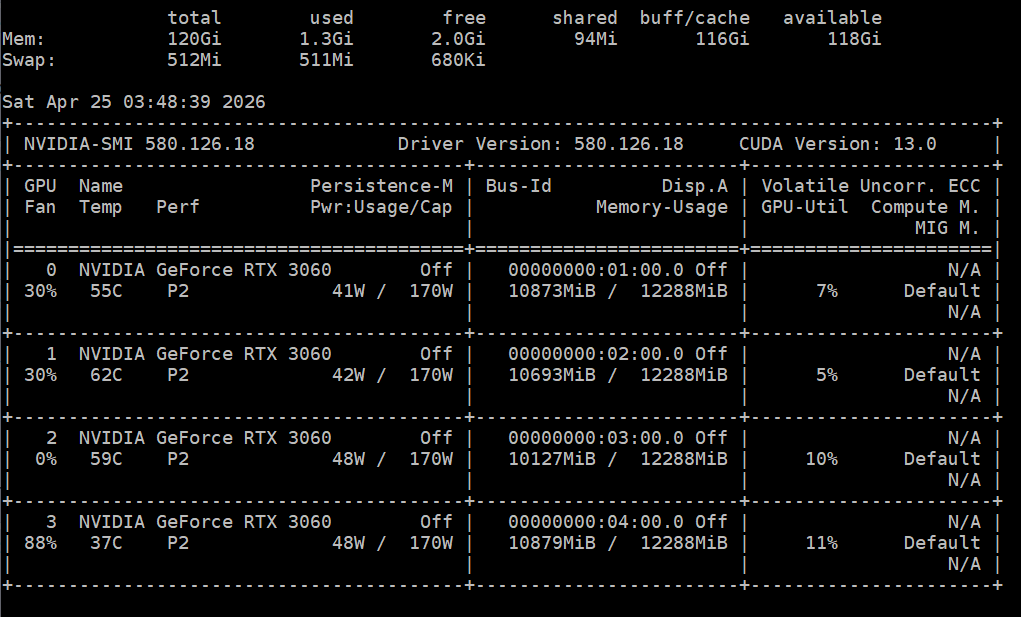Image resolution: width=1021 pixels, height=617 pixels.
Task: Click the GPU 3 memory usage 10879MiB
Action: (552, 543)
